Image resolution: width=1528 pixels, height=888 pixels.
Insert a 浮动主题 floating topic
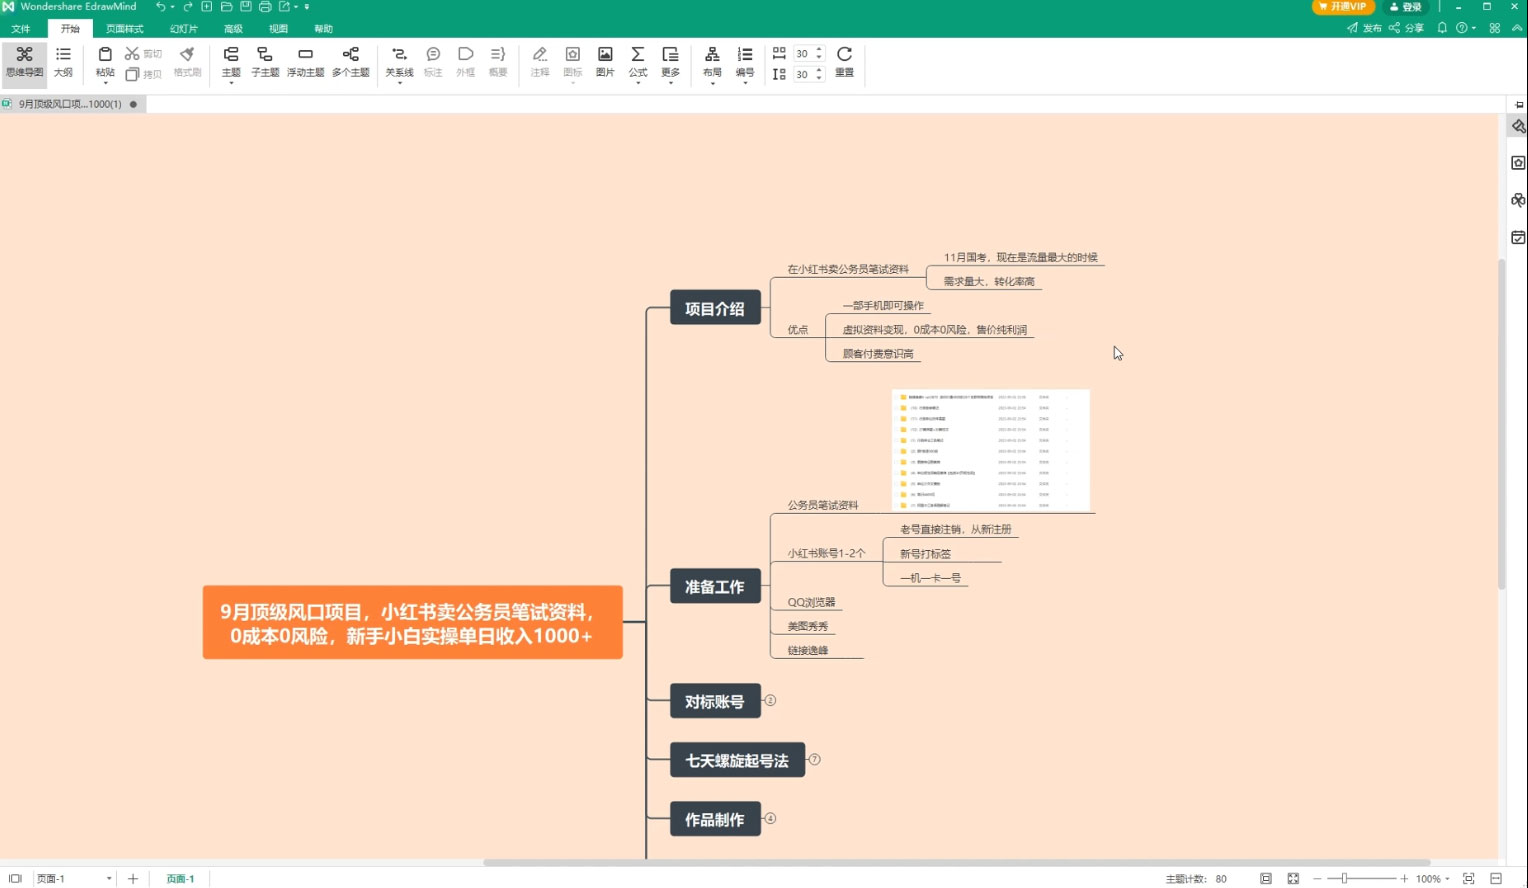coord(304,62)
